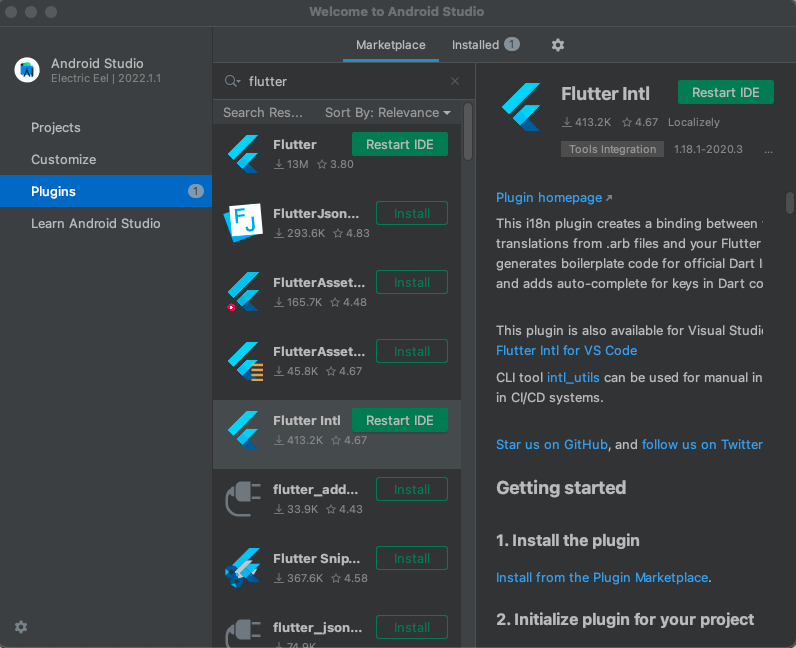
Task: Install the Flutter Snip plugin
Action: pos(412,559)
